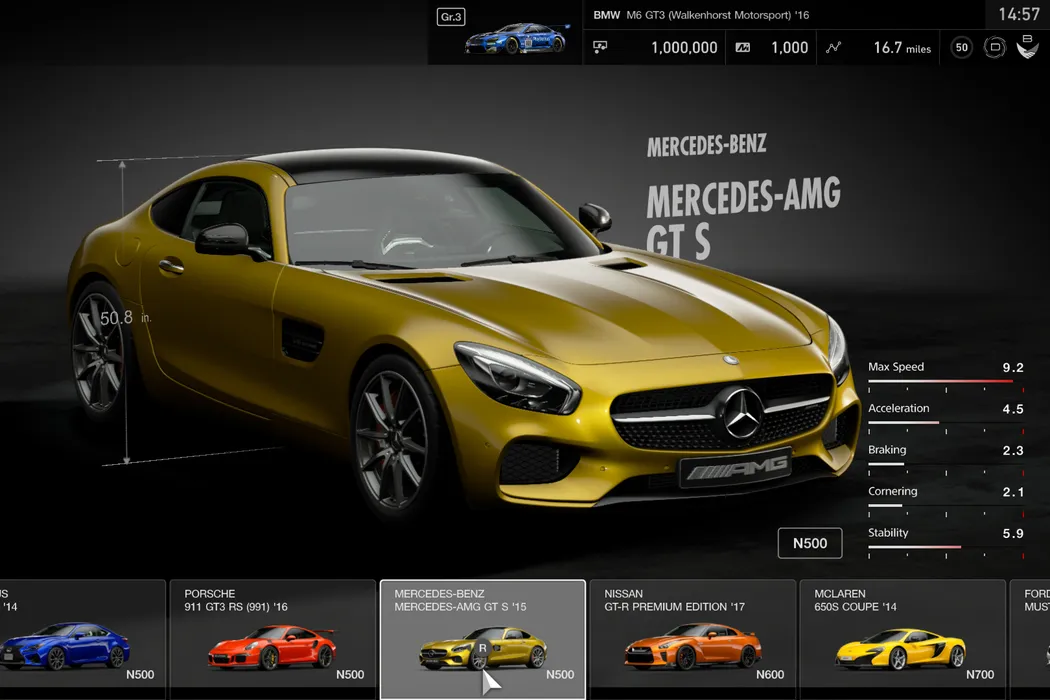Screen dimensions: 1050x700
Task: Click the Acceleration rating bar
Action: coord(940,422)
